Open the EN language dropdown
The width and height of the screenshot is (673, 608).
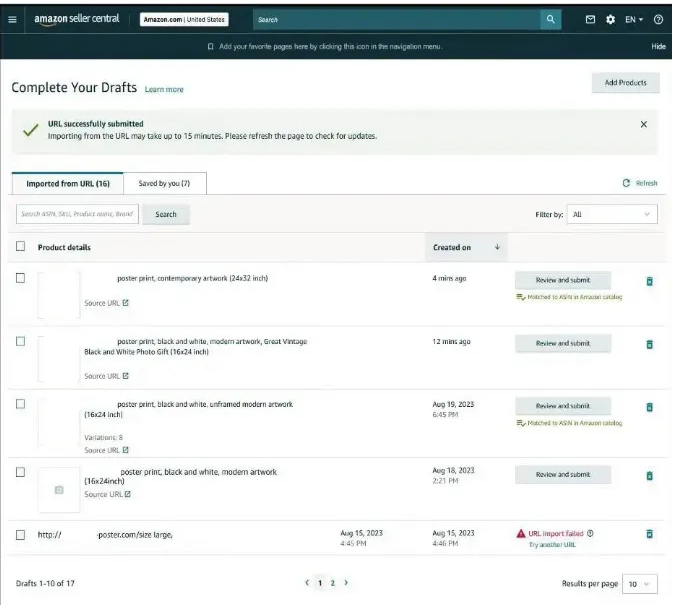(634, 19)
